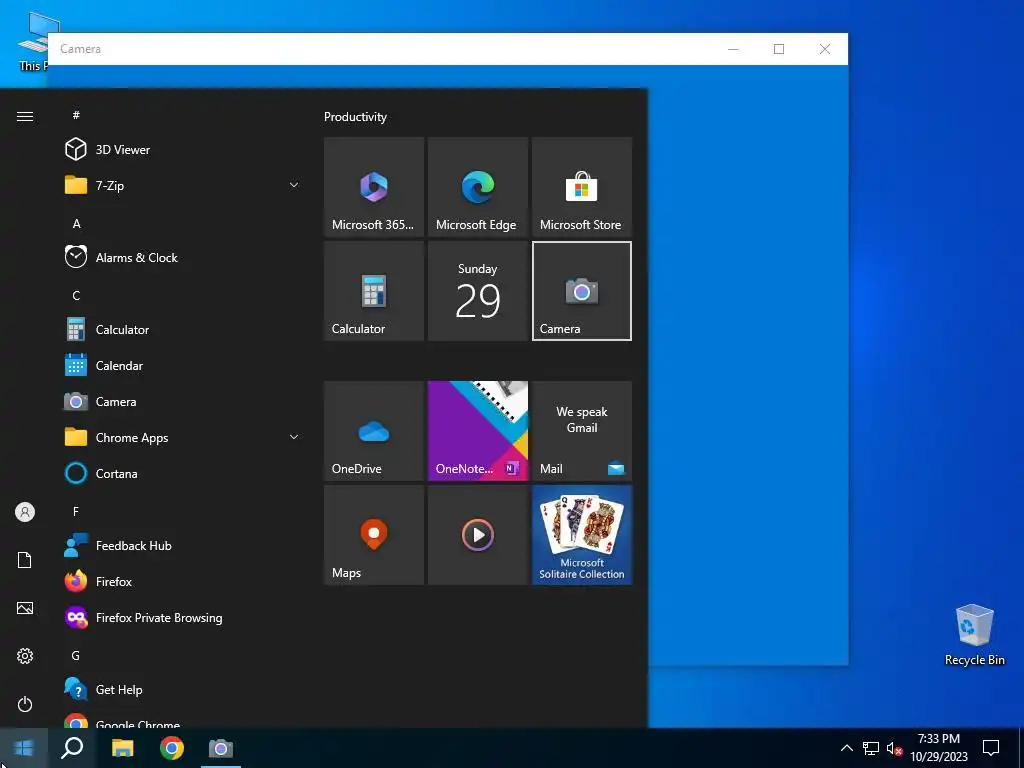Click the G letter header in app list
Viewport: 1024px width, 768px height.
[76, 655]
